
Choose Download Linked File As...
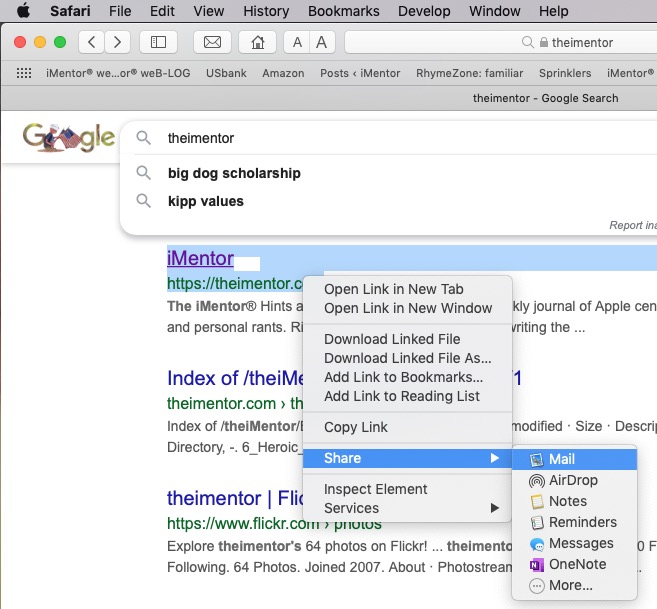407,358
